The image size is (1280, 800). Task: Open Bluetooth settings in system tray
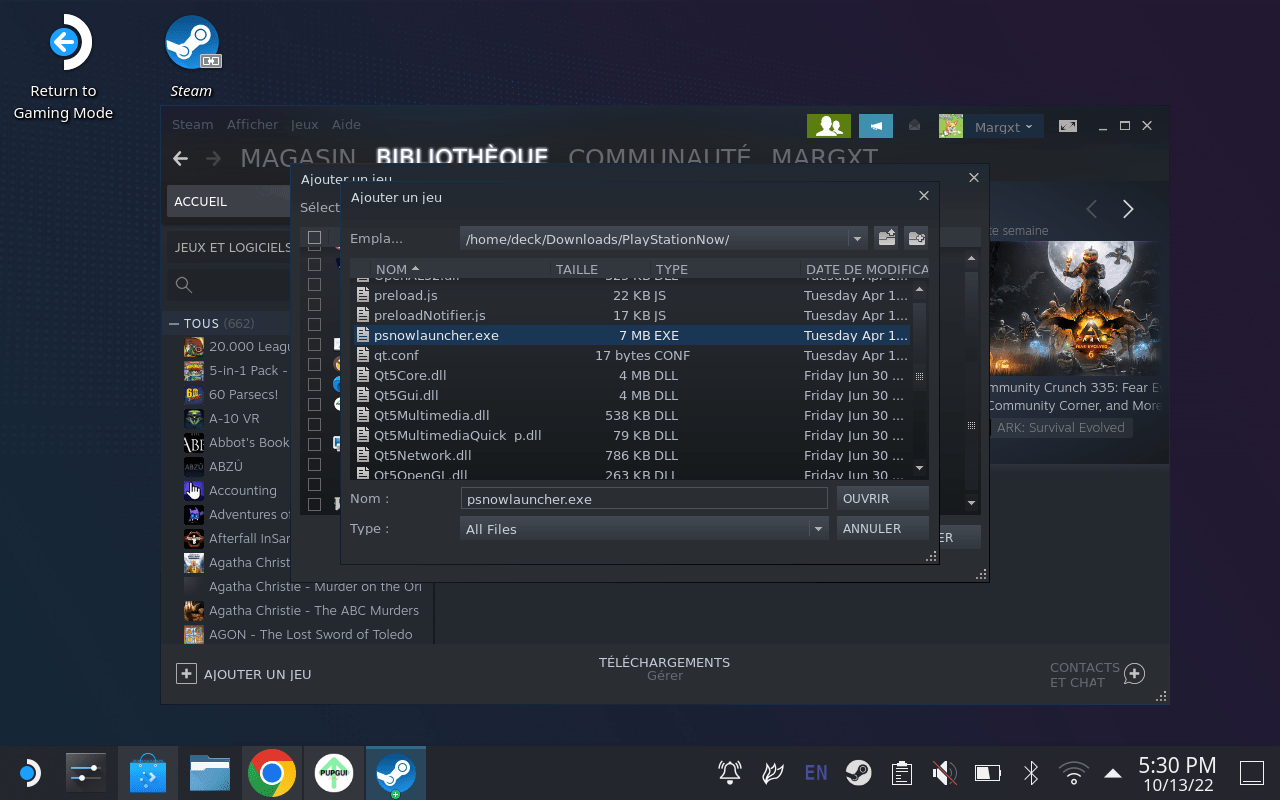[x=1032, y=772]
